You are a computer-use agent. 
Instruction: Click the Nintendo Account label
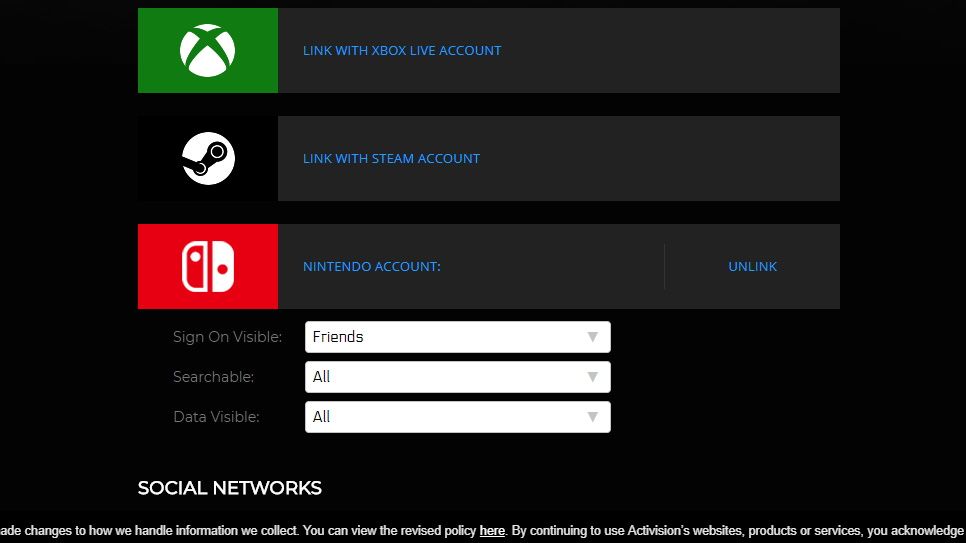(371, 266)
